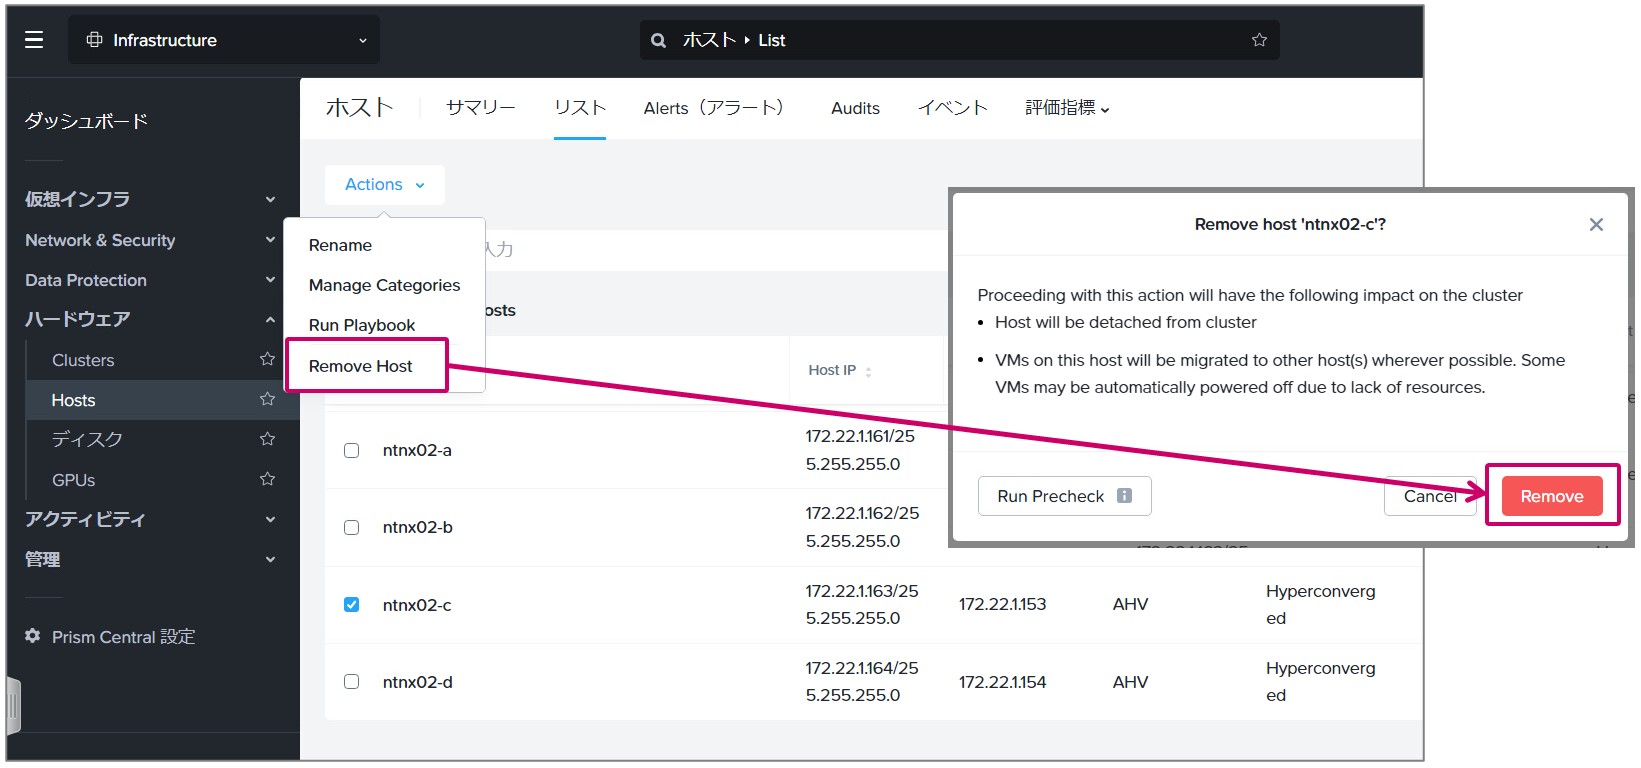
Task: Open Prism Central 設定
Action: click(123, 637)
